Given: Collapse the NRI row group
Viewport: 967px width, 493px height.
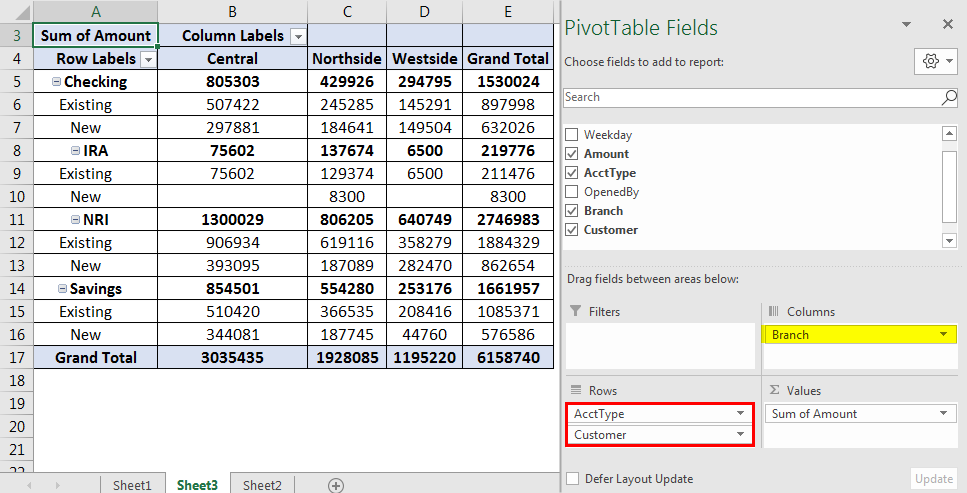Looking at the screenshot, I should 75,219.
